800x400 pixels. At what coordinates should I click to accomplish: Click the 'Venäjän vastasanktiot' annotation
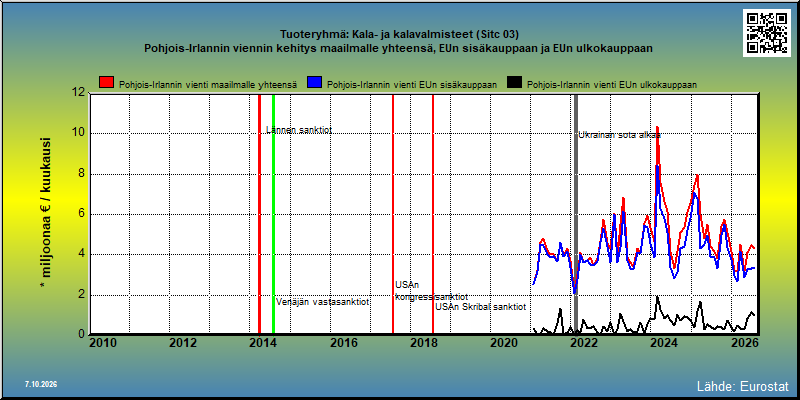coord(322,302)
